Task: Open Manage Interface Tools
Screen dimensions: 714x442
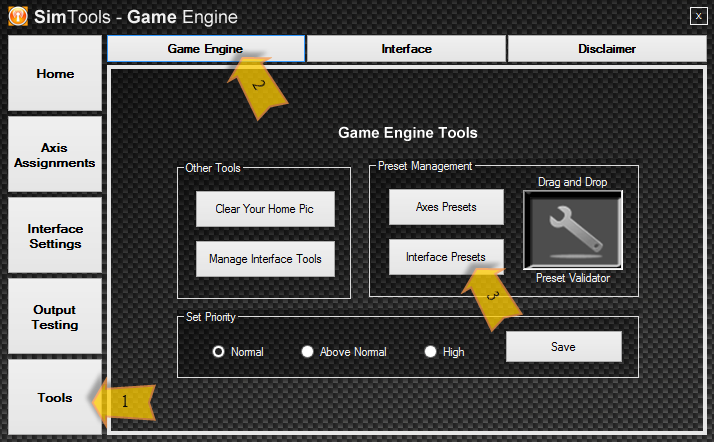Action: [x=265, y=259]
